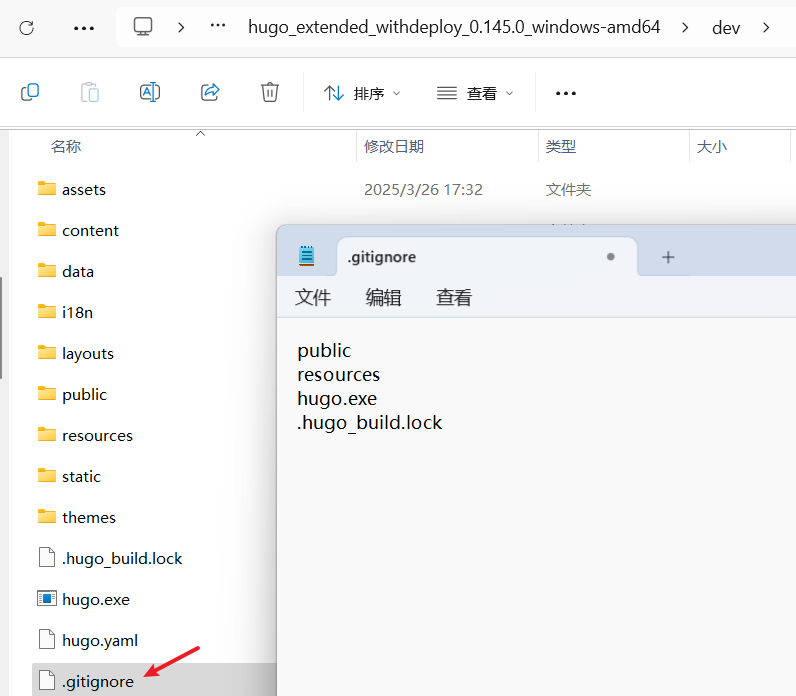The height and width of the screenshot is (696, 796).
Task: Click the Notepad app icon in title bar
Action: coord(306,257)
